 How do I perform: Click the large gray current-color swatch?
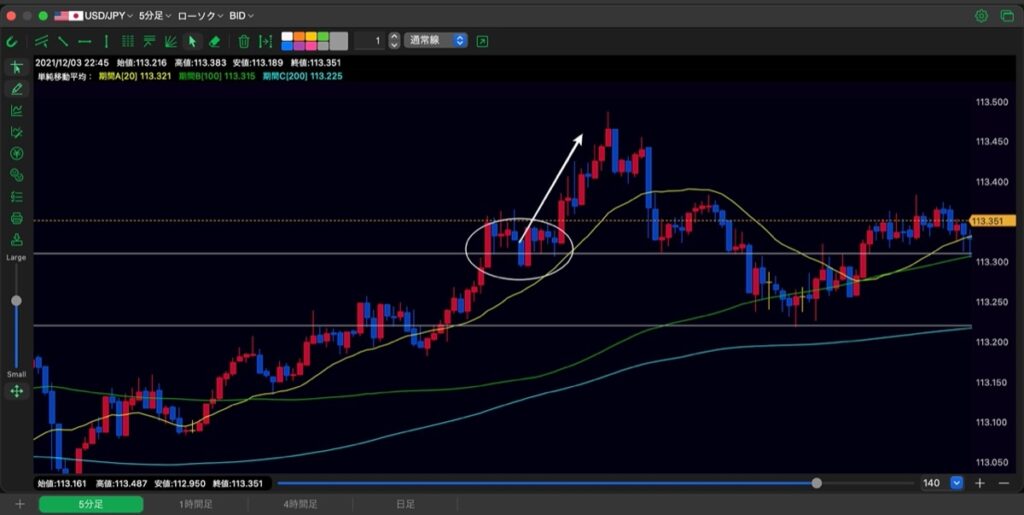339,41
